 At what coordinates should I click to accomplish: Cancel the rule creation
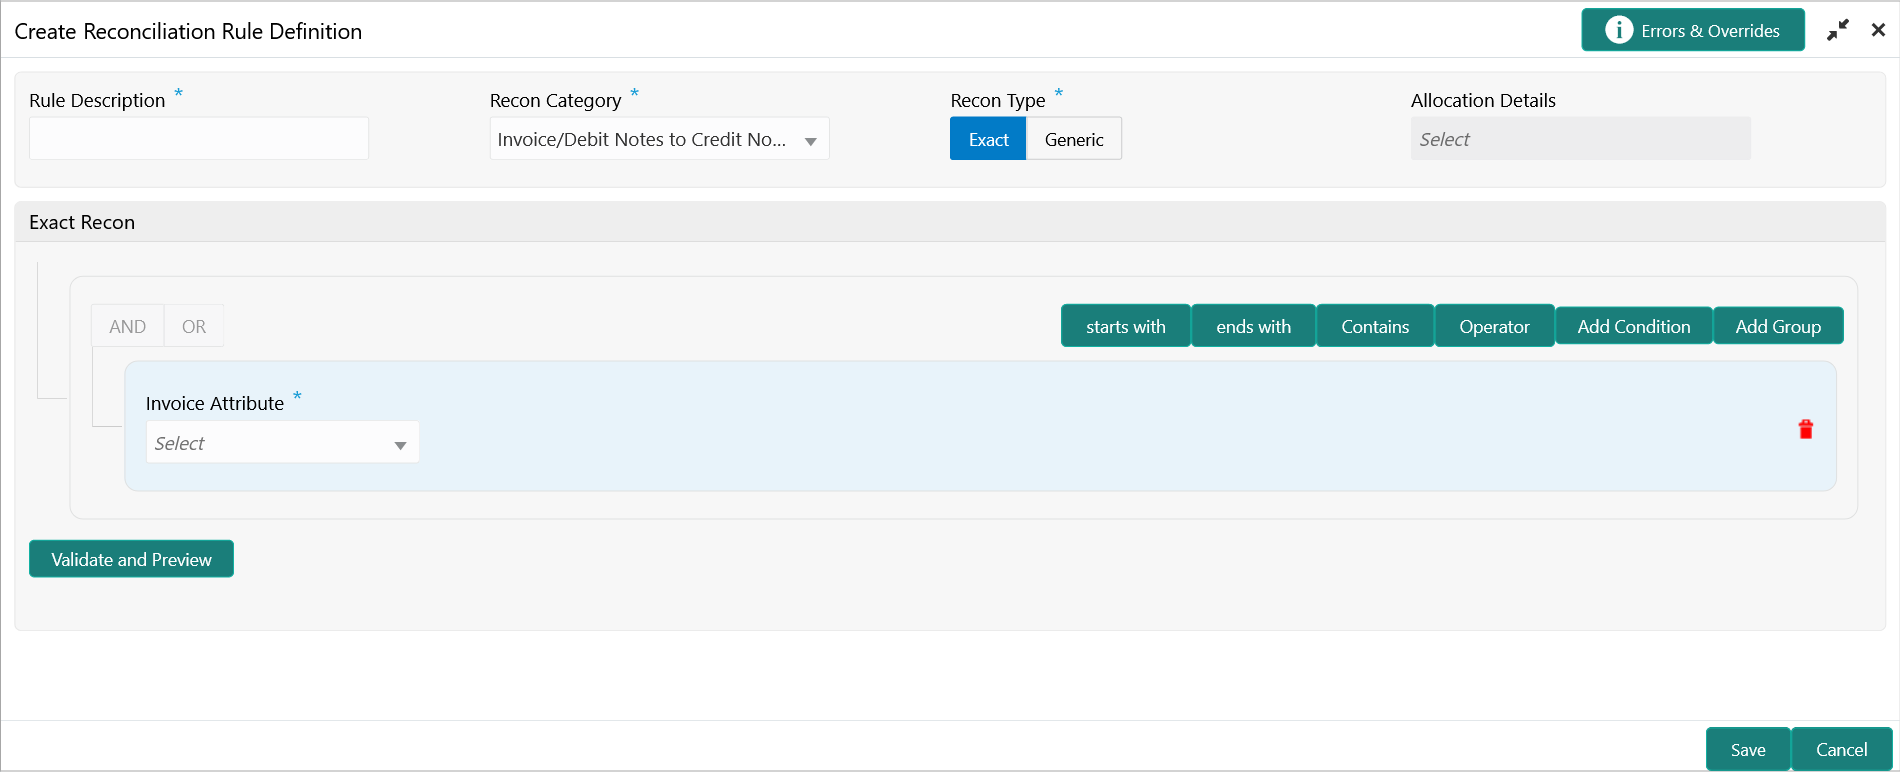[x=1841, y=749]
